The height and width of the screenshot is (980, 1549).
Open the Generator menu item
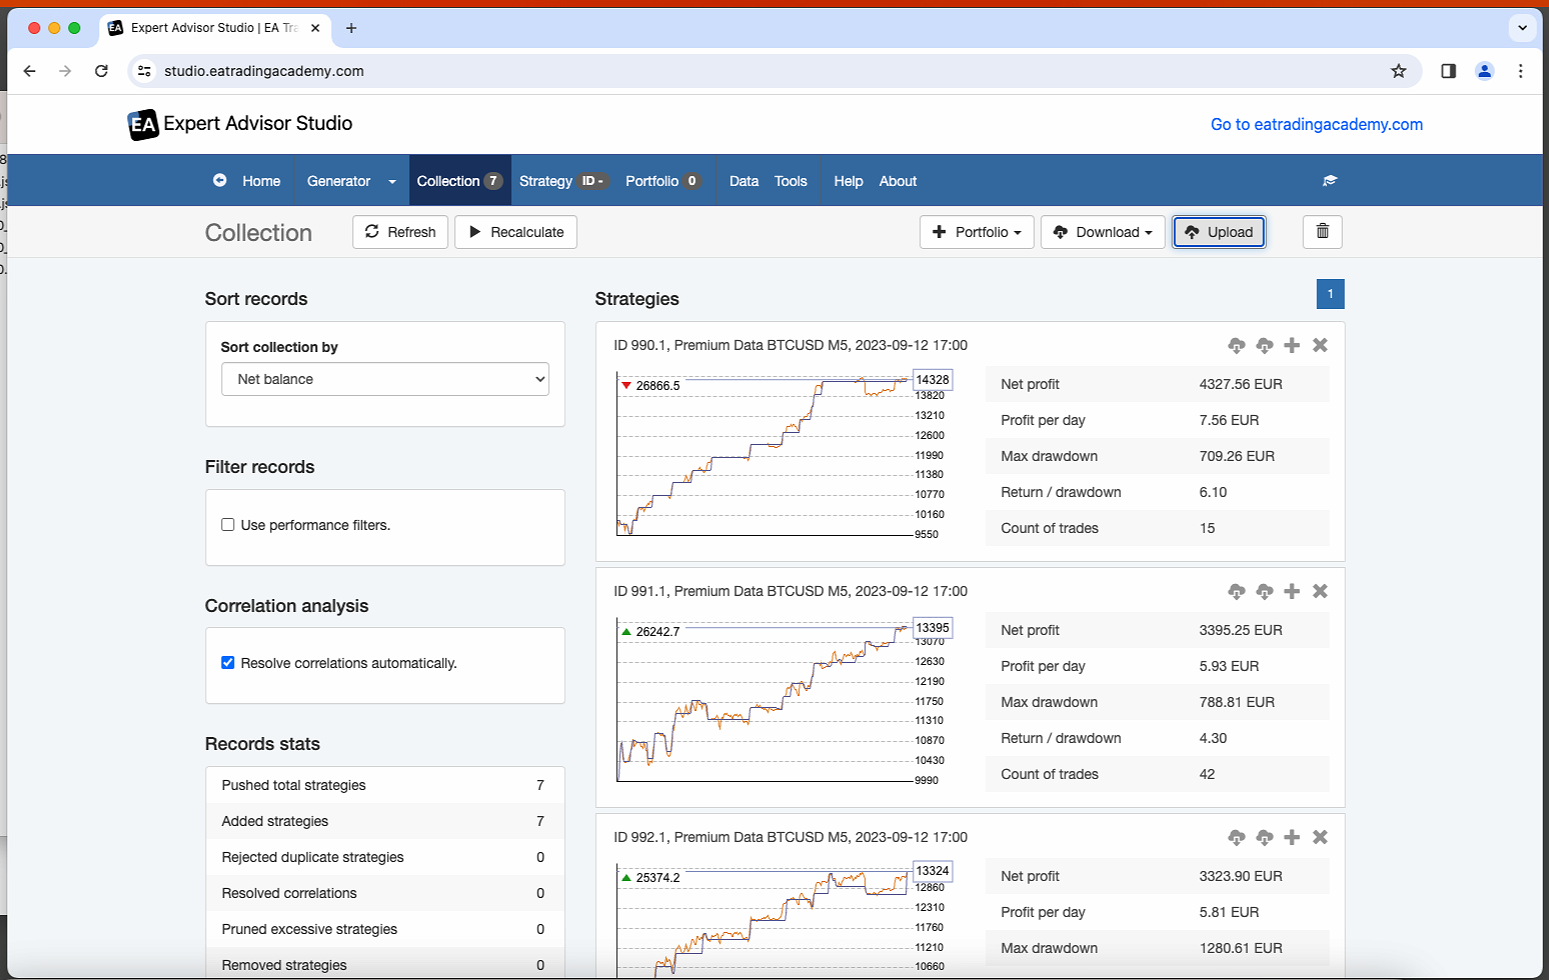tap(339, 181)
